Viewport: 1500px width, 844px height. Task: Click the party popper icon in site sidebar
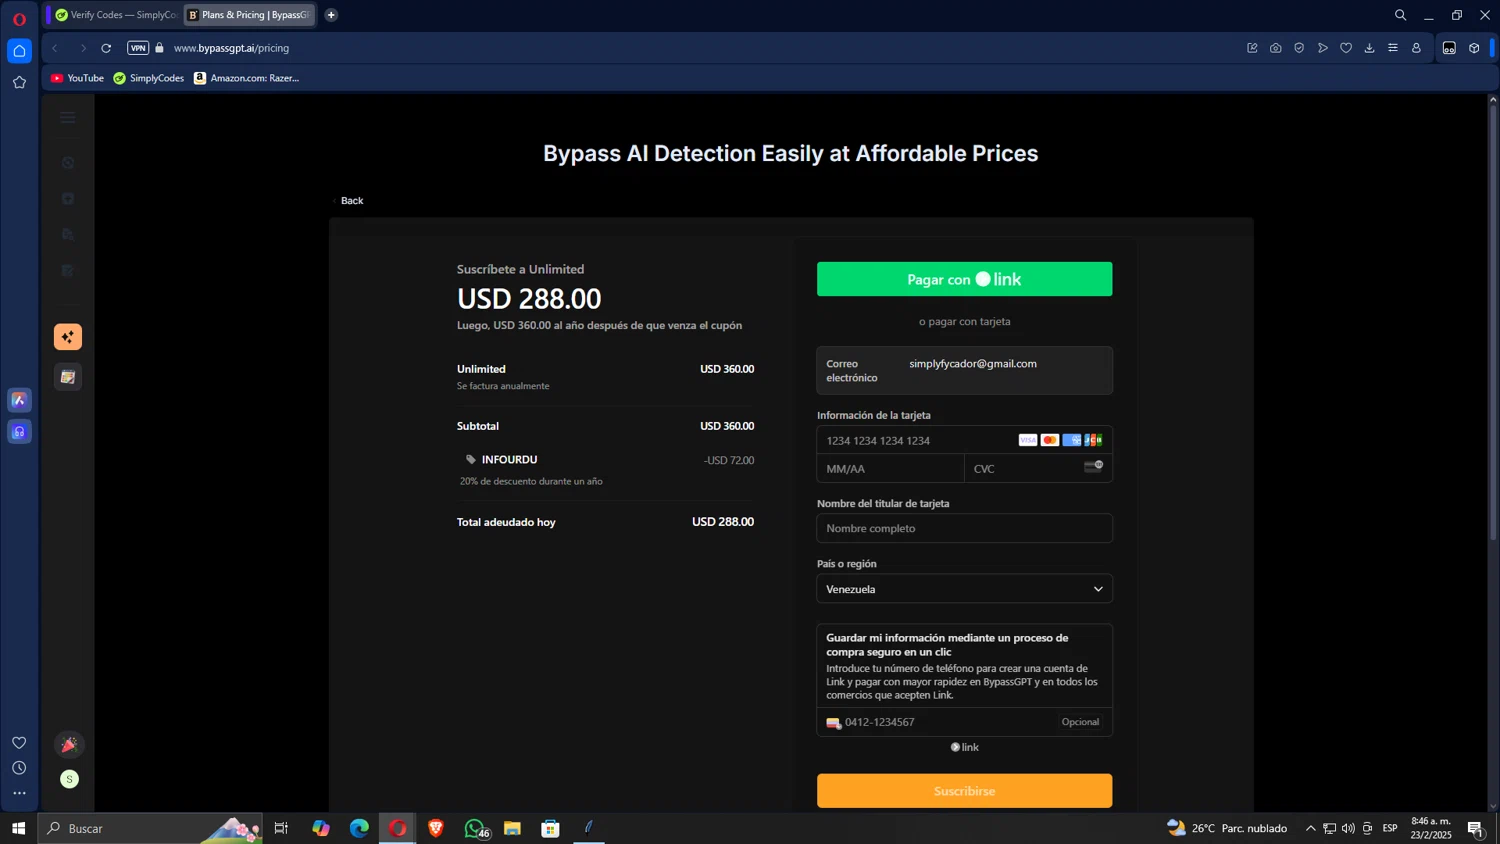point(69,745)
